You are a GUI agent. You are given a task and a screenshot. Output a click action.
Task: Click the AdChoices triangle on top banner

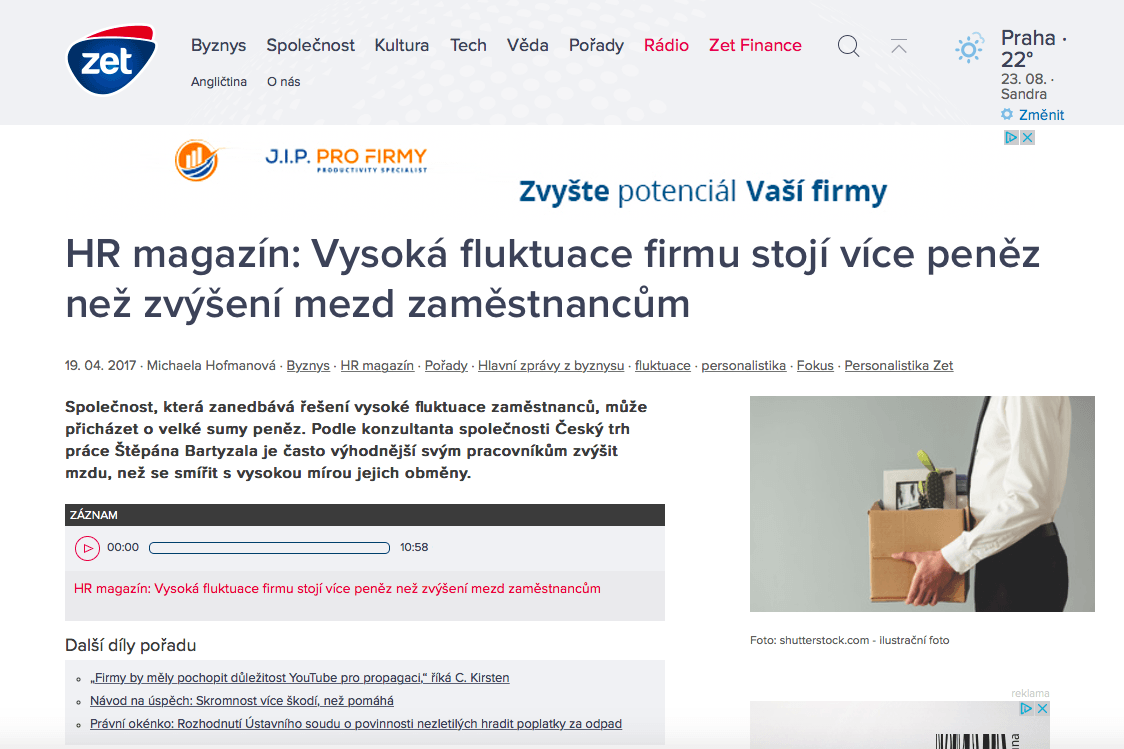coord(1011,138)
